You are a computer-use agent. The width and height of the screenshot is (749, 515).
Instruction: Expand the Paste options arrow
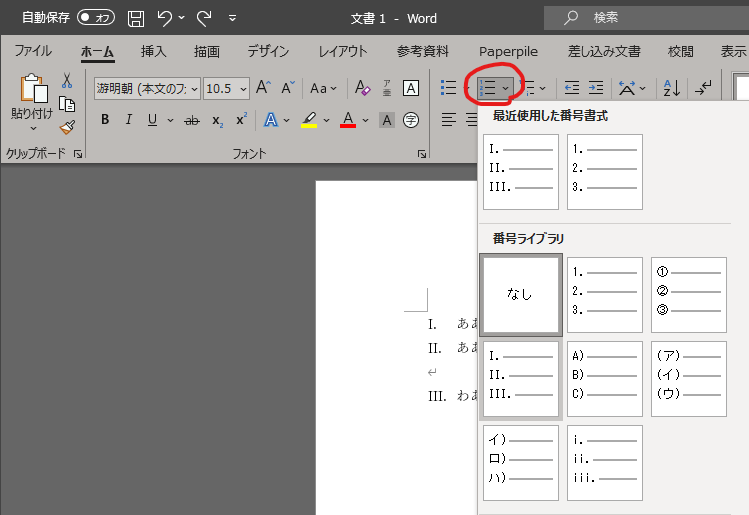pyautogui.click(x=33, y=128)
